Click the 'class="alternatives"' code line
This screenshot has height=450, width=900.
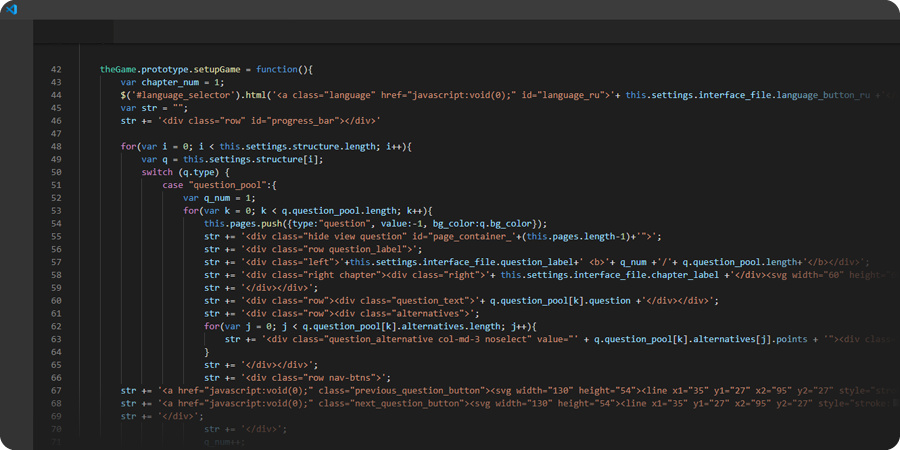tap(342, 313)
